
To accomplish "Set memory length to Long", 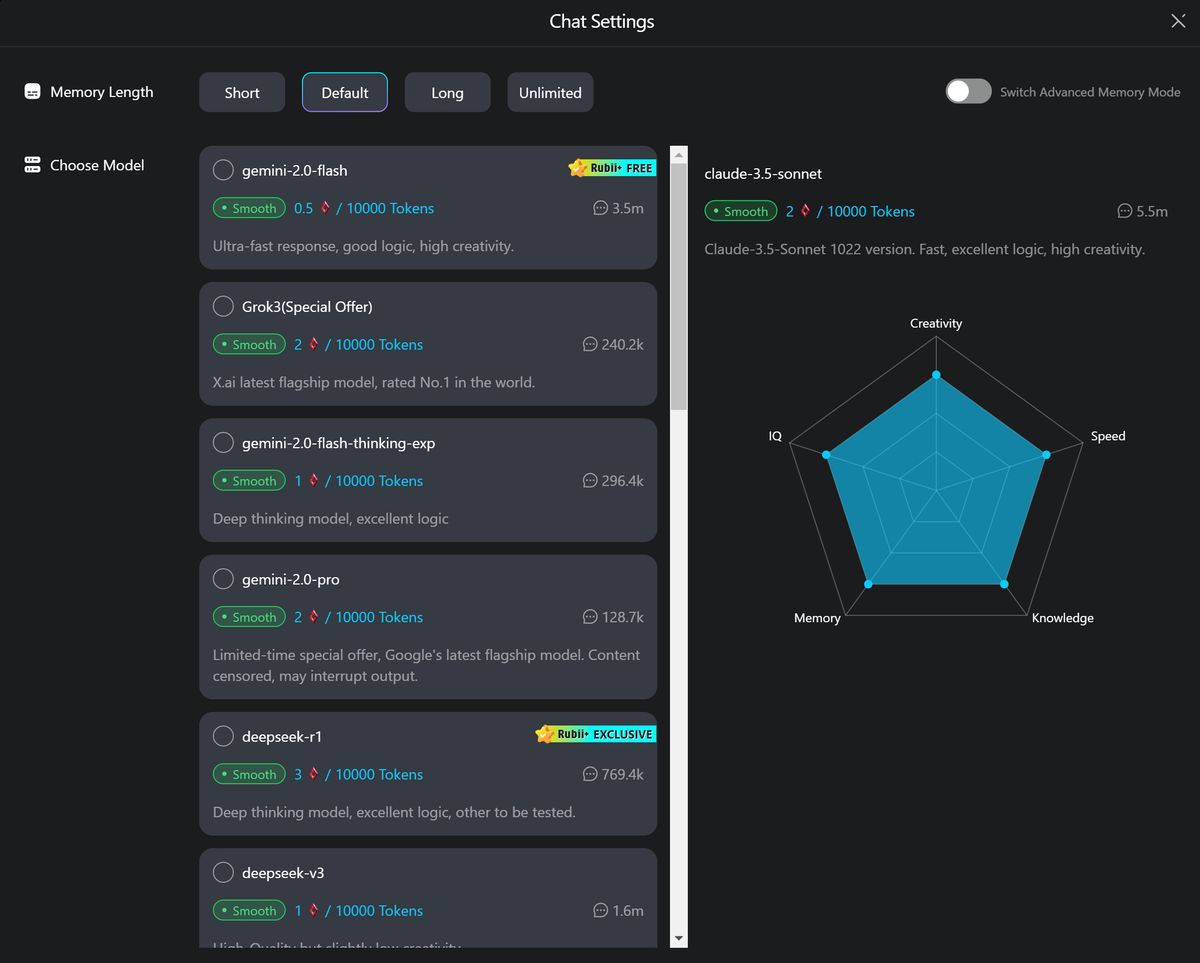I will pyautogui.click(x=447, y=93).
